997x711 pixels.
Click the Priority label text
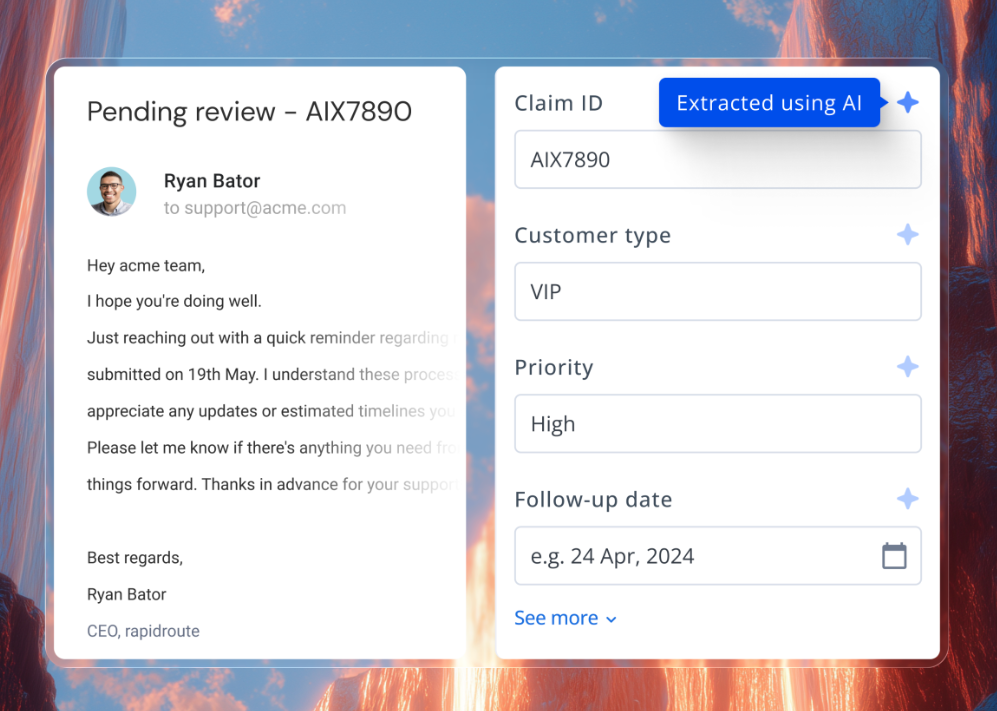[554, 368]
